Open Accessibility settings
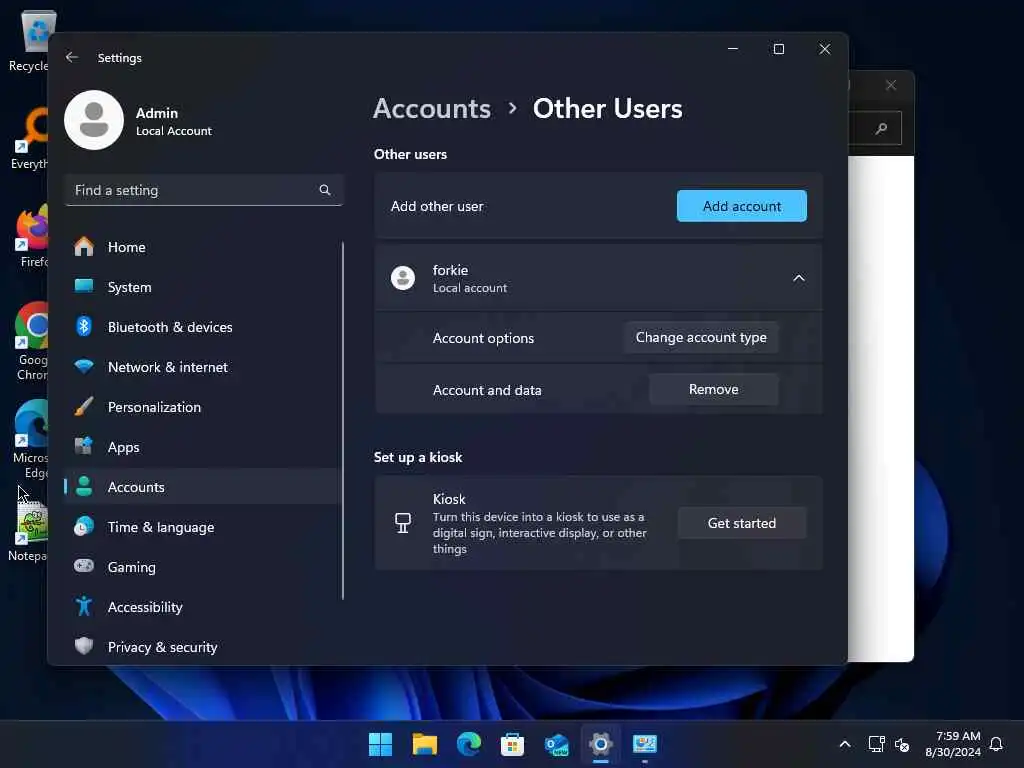Screen dimensions: 1024x768 click(x=202, y=607)
